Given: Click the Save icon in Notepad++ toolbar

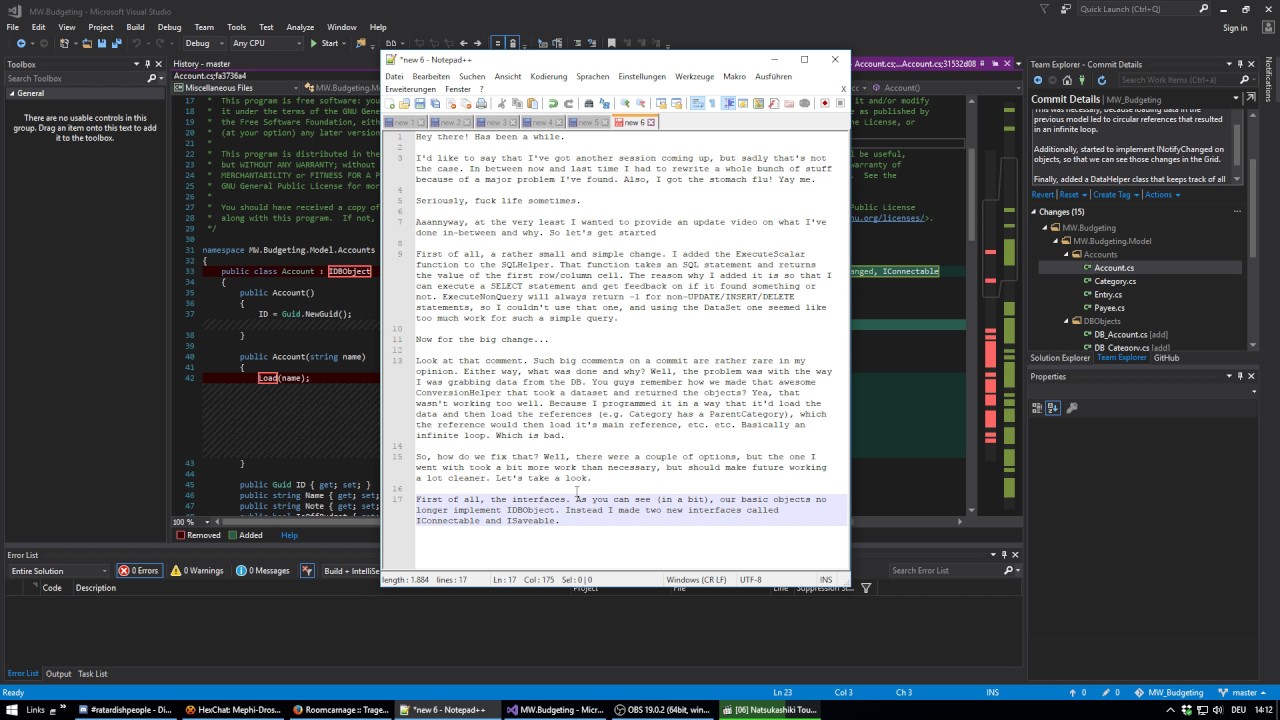Looking at the screenshot, I should (x=420, y=103).
